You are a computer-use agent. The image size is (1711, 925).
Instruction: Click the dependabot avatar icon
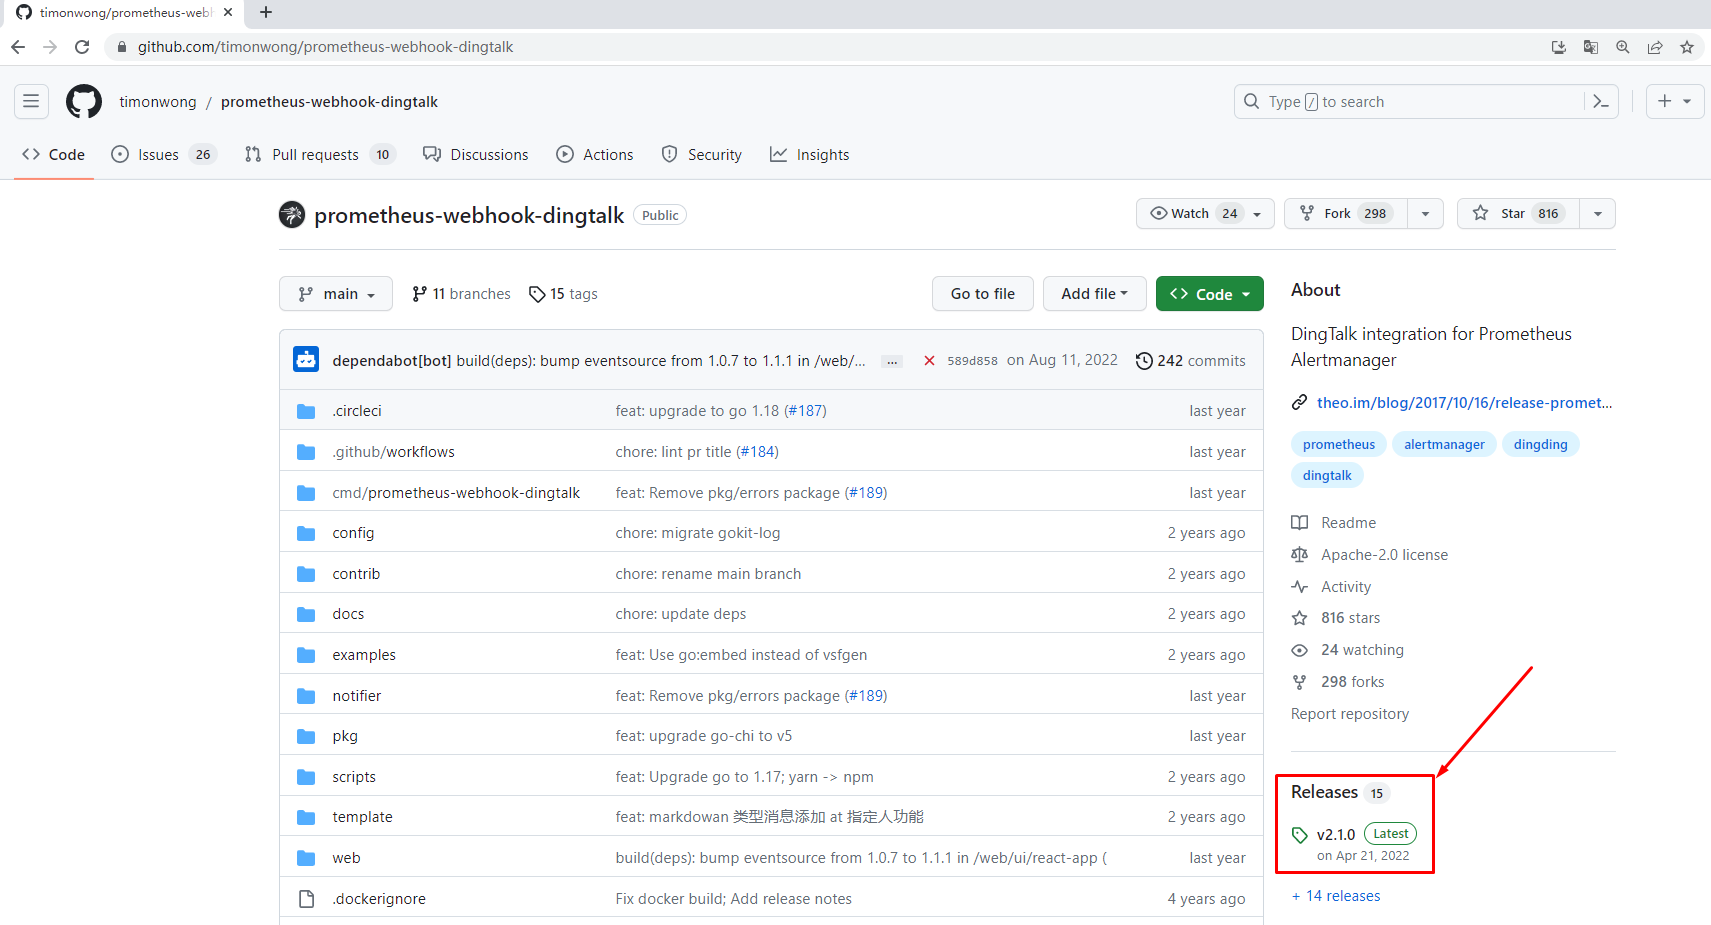point(306,360)
